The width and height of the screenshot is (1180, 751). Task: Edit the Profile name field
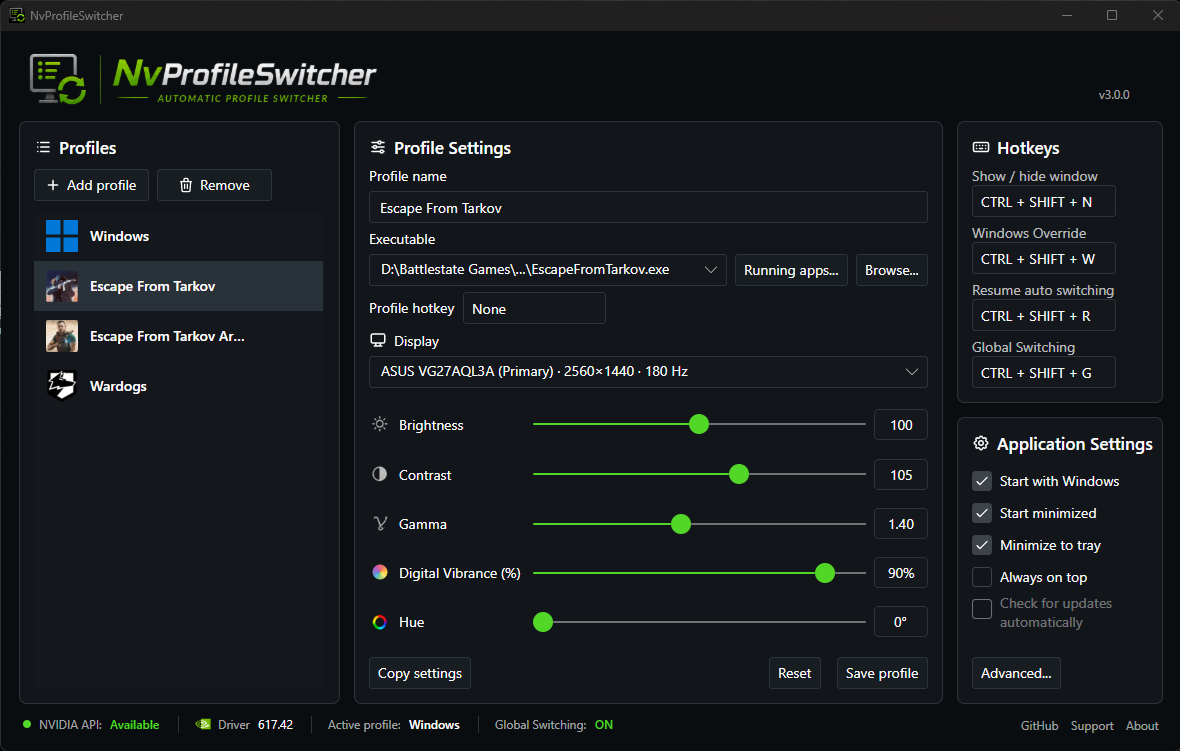pos(648,208)
